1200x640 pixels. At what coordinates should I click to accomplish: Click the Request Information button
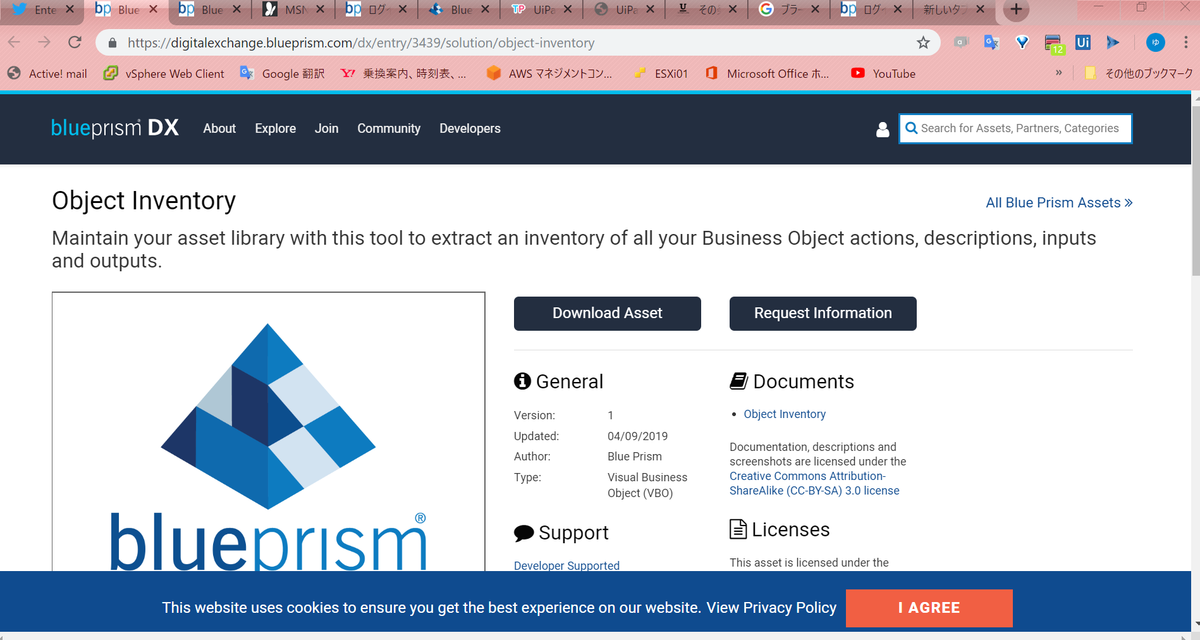tap(823, 313)
